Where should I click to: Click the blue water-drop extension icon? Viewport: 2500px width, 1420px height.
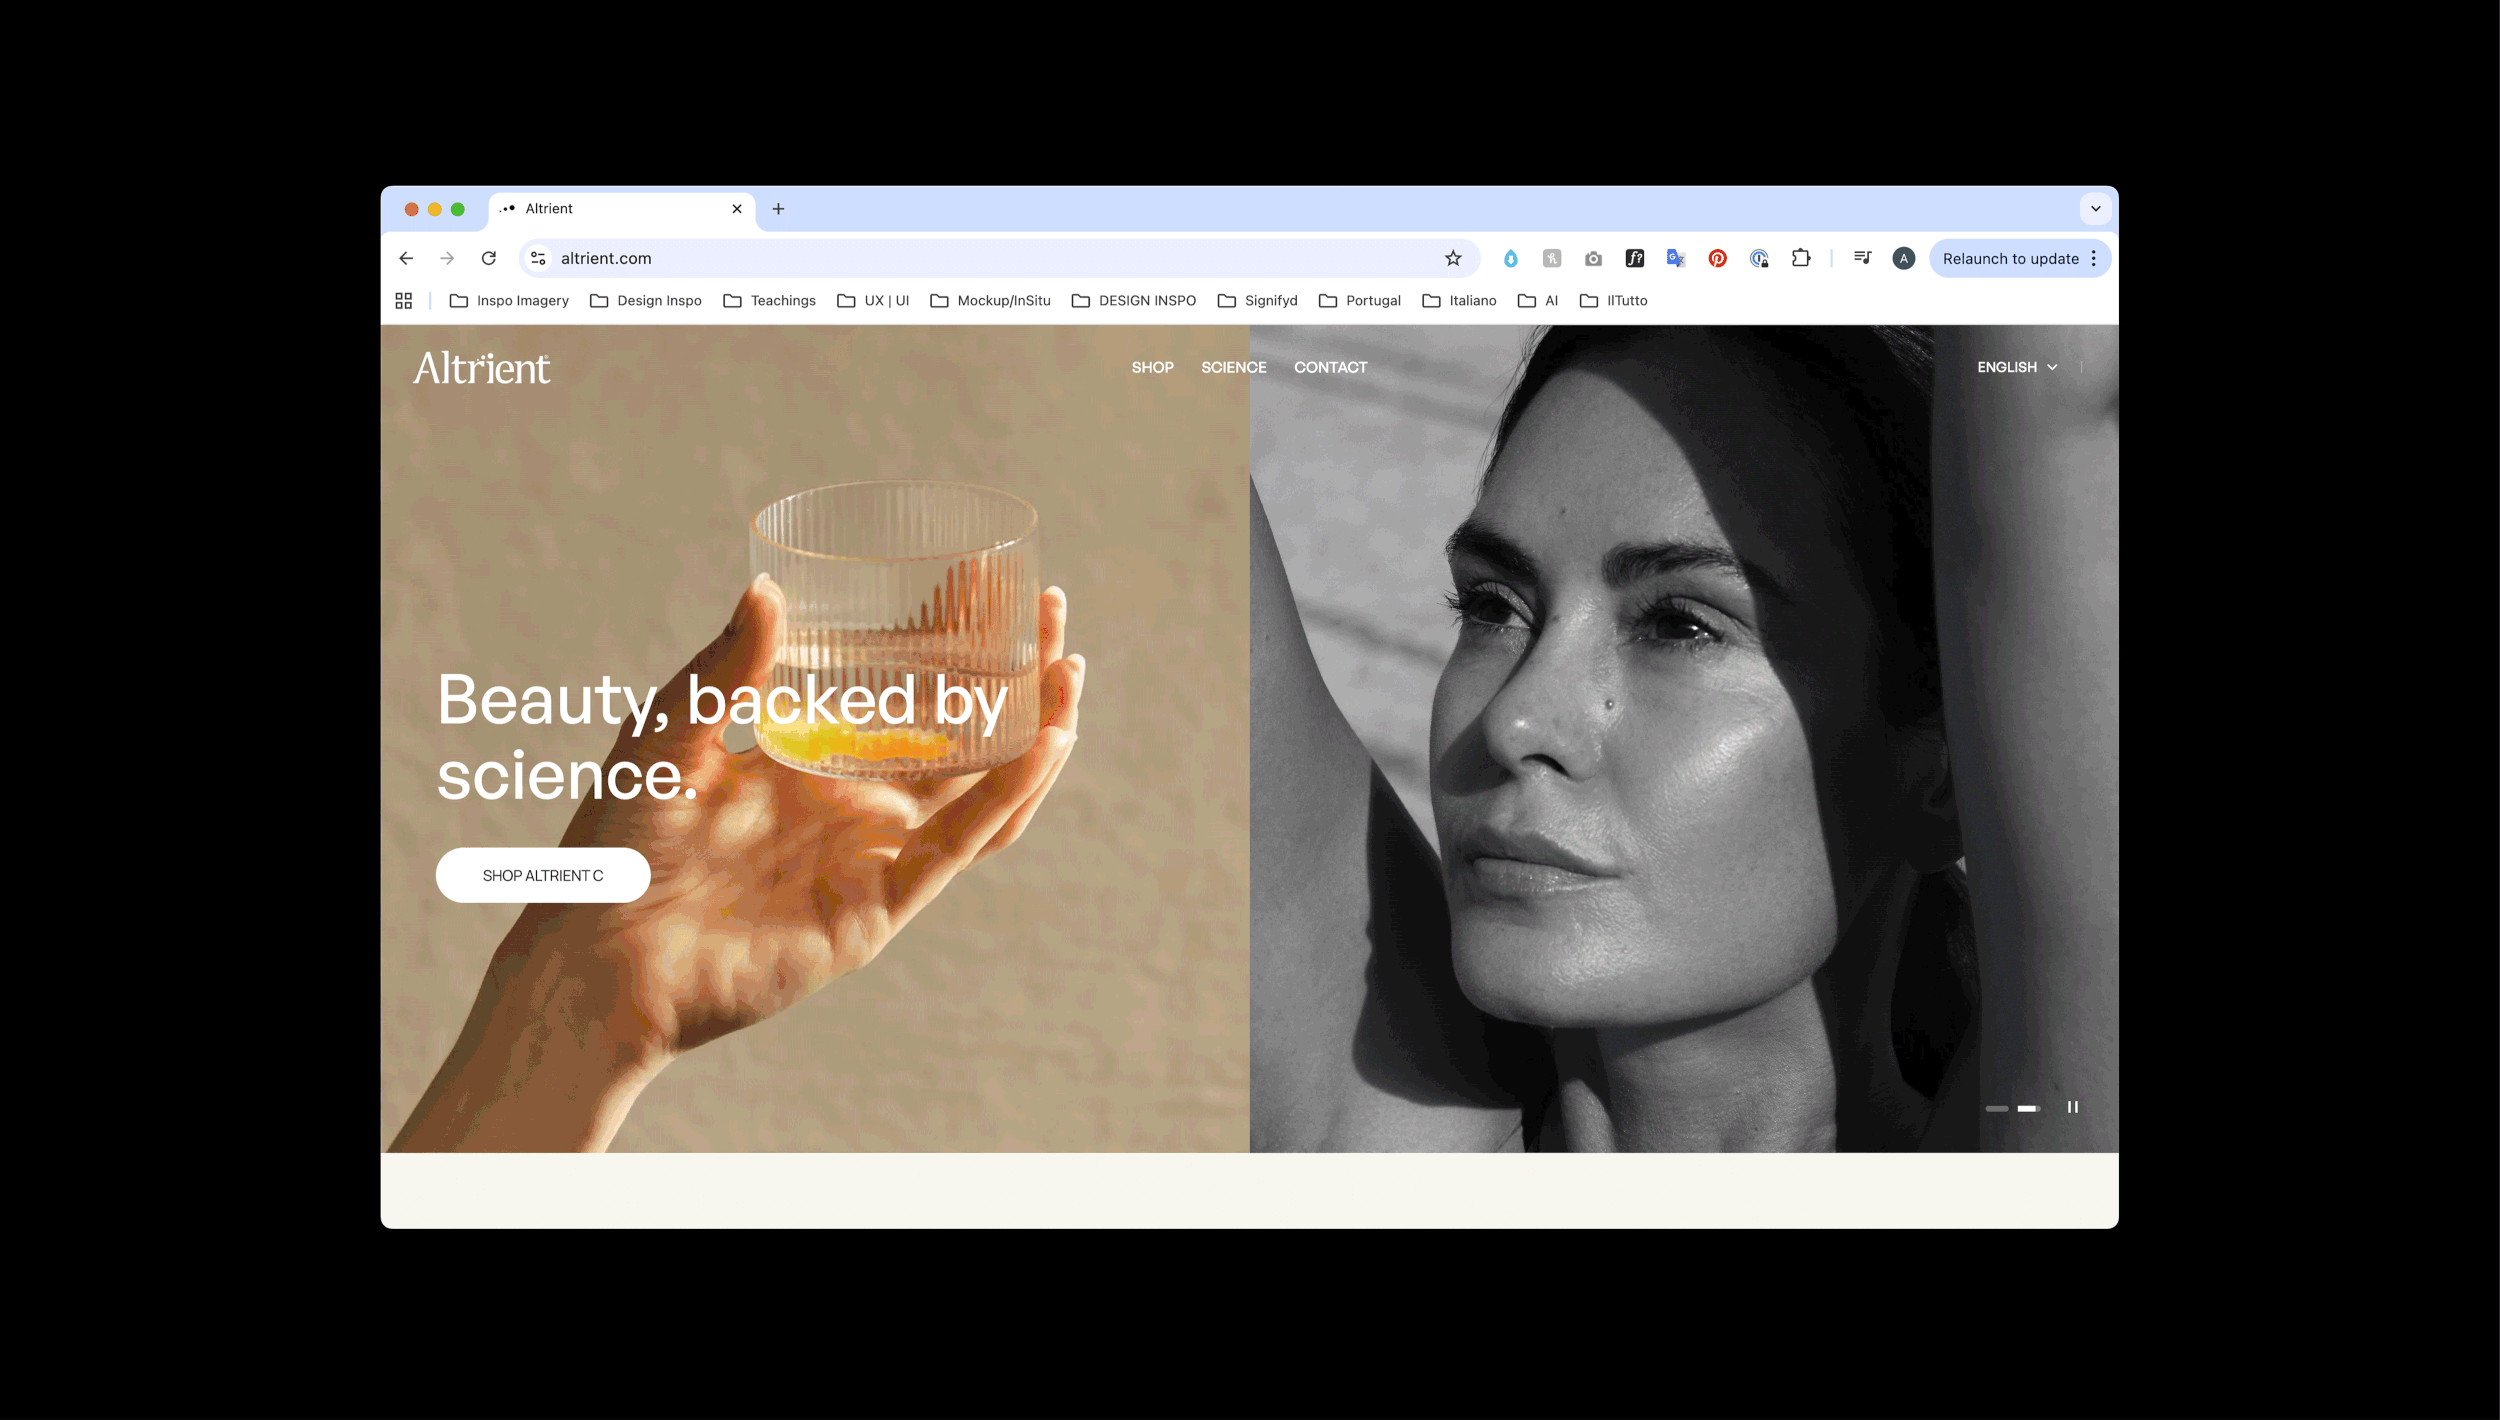click(1512, 258)
